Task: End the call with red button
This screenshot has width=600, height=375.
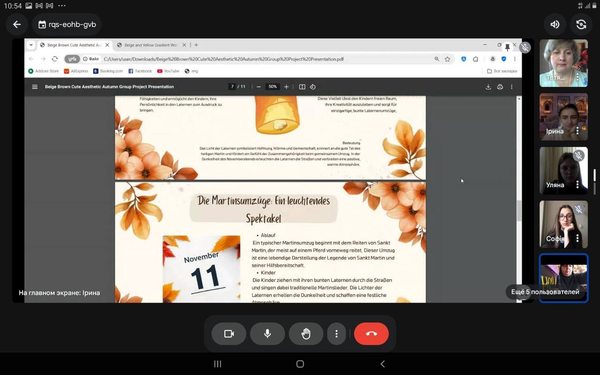Action: coord(371,334)
